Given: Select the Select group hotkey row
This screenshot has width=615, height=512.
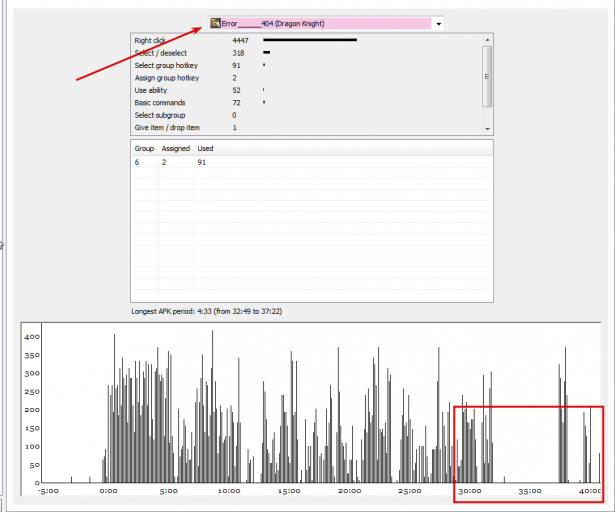Looking at the screenshot, I should click(306, 66).
